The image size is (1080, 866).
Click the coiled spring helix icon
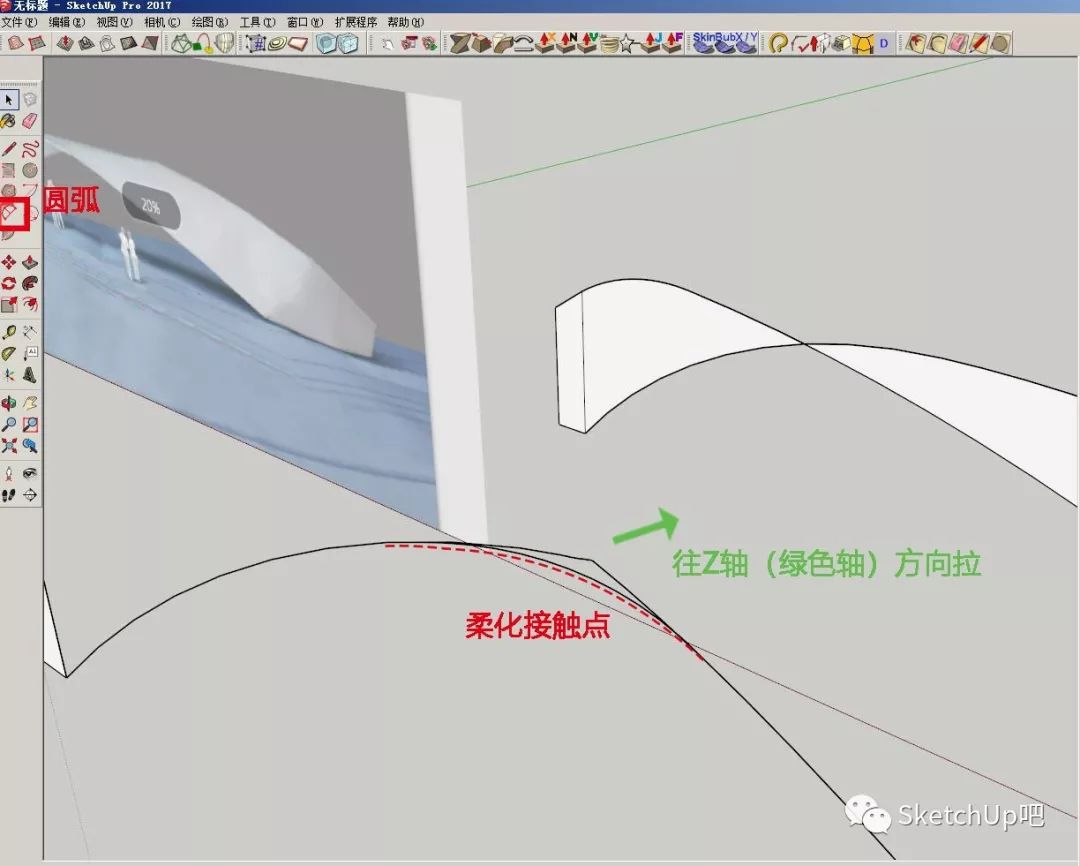pos(609,45)
